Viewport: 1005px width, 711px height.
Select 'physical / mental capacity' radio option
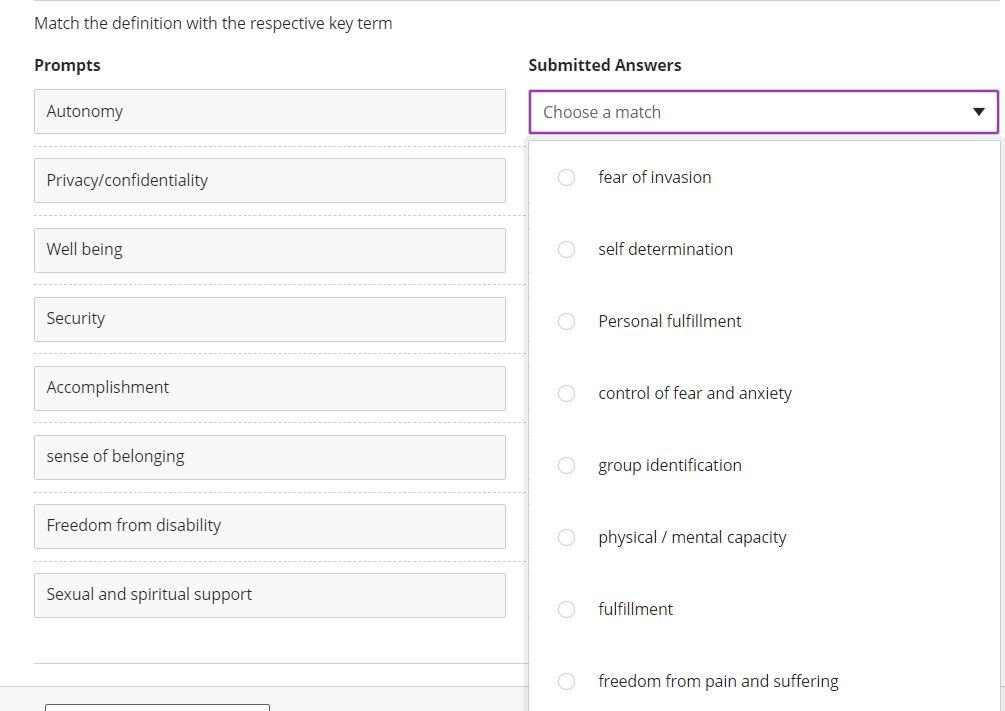click(566, 537)
